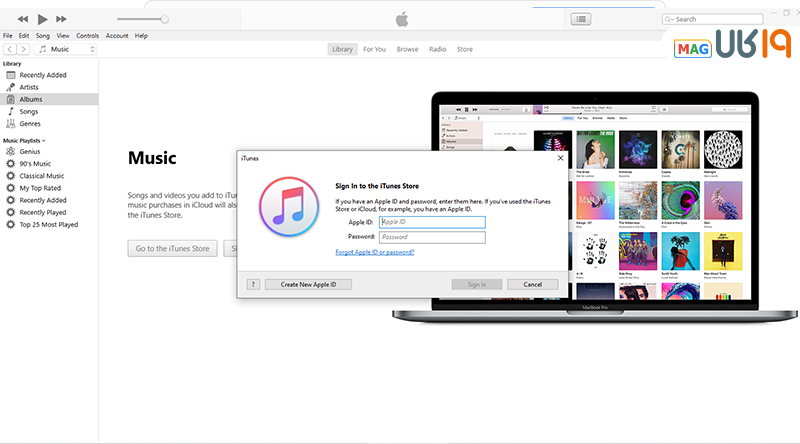Click the Fast forward next track button
The image size is (800, 444).
tap(66, 19)
